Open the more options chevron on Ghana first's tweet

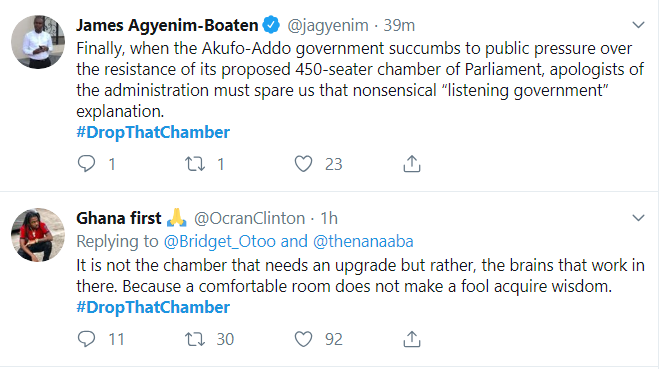coord(638,218)
